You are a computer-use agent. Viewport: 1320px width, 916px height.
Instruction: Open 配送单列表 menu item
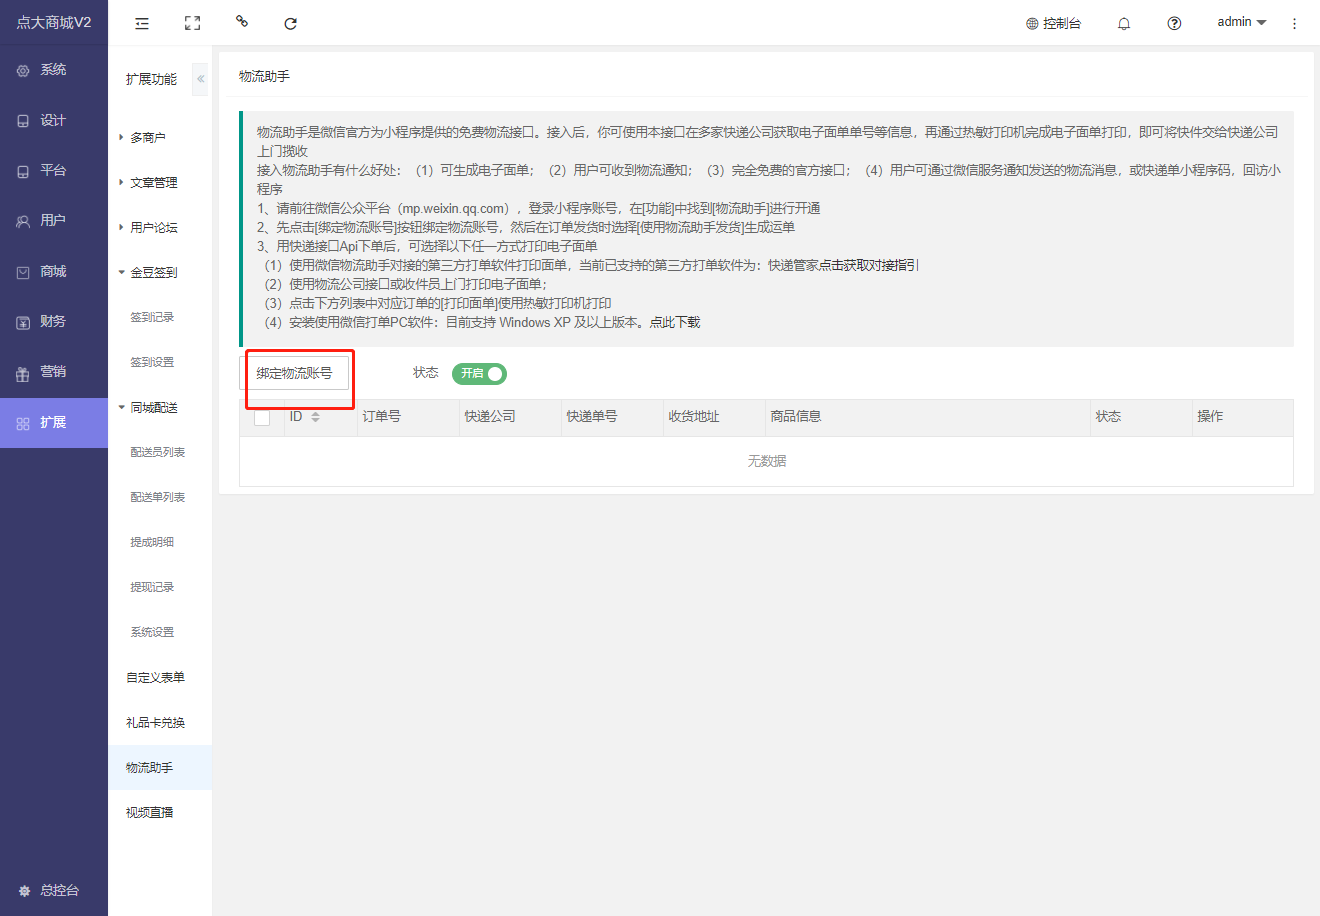tap(158, 497)
